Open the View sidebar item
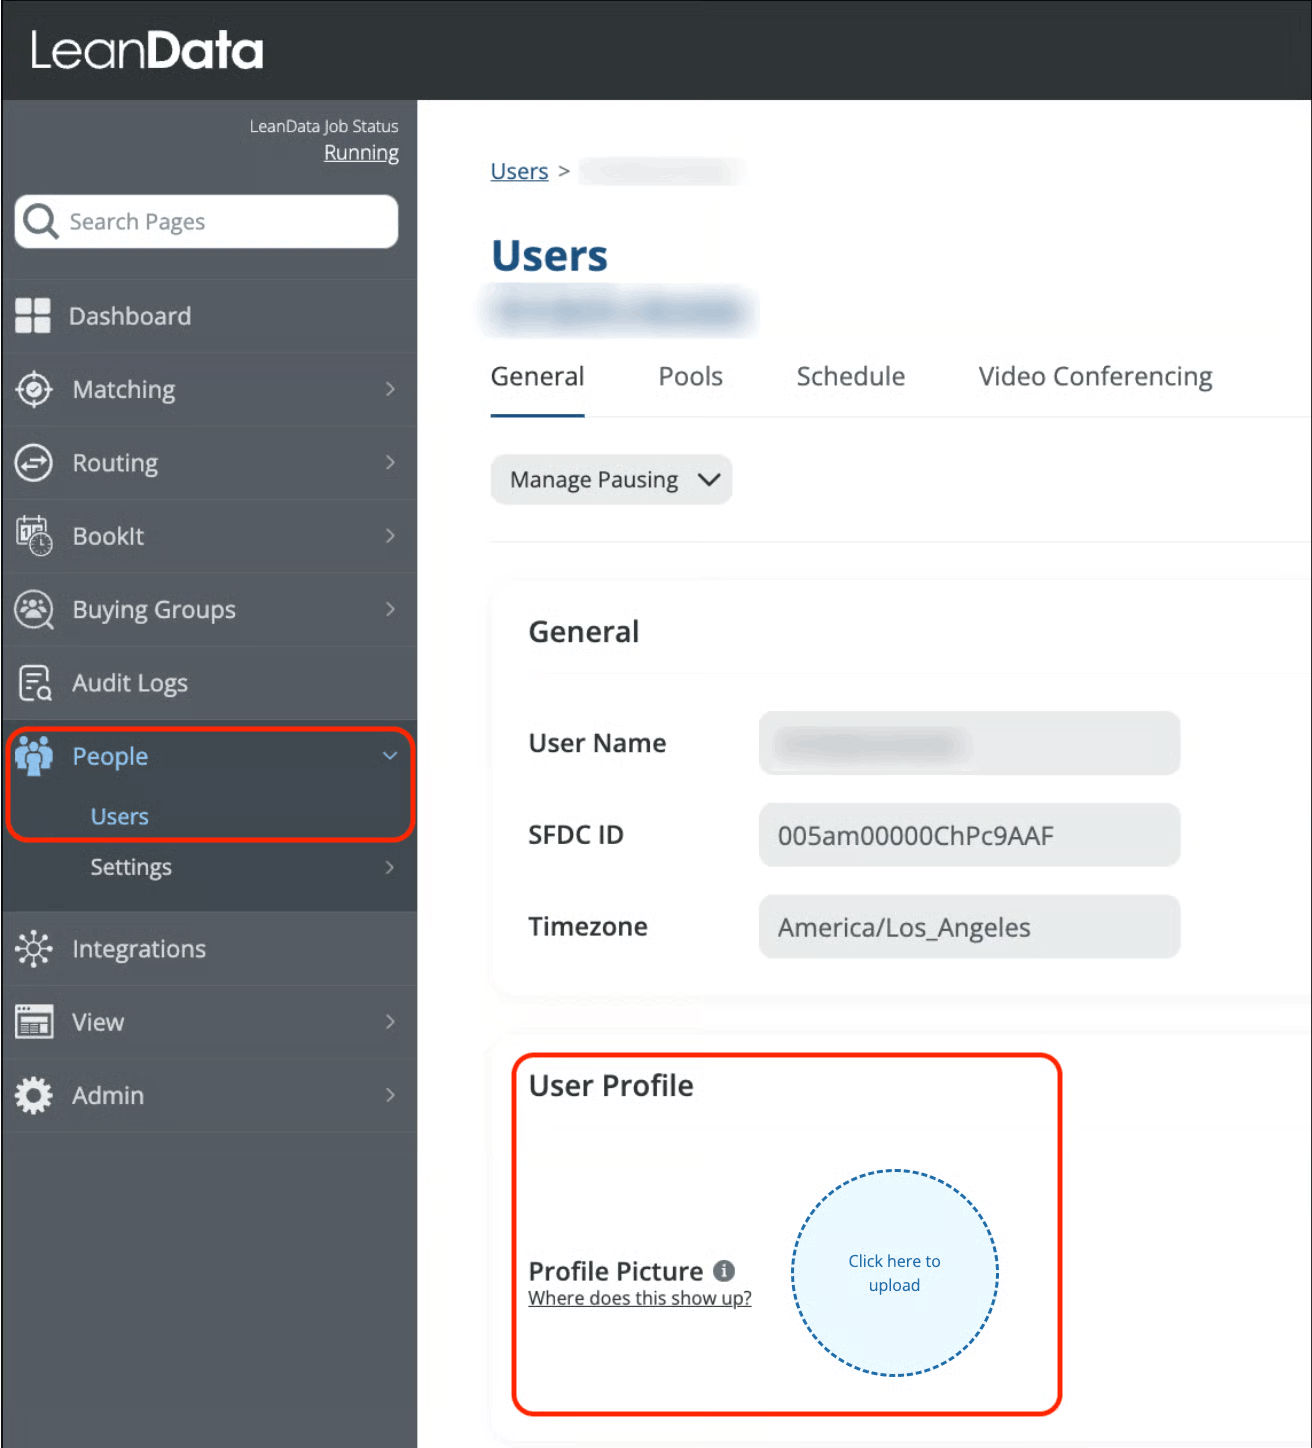The height and width of the screenshot is (1448, 1312). [209, 1022]
